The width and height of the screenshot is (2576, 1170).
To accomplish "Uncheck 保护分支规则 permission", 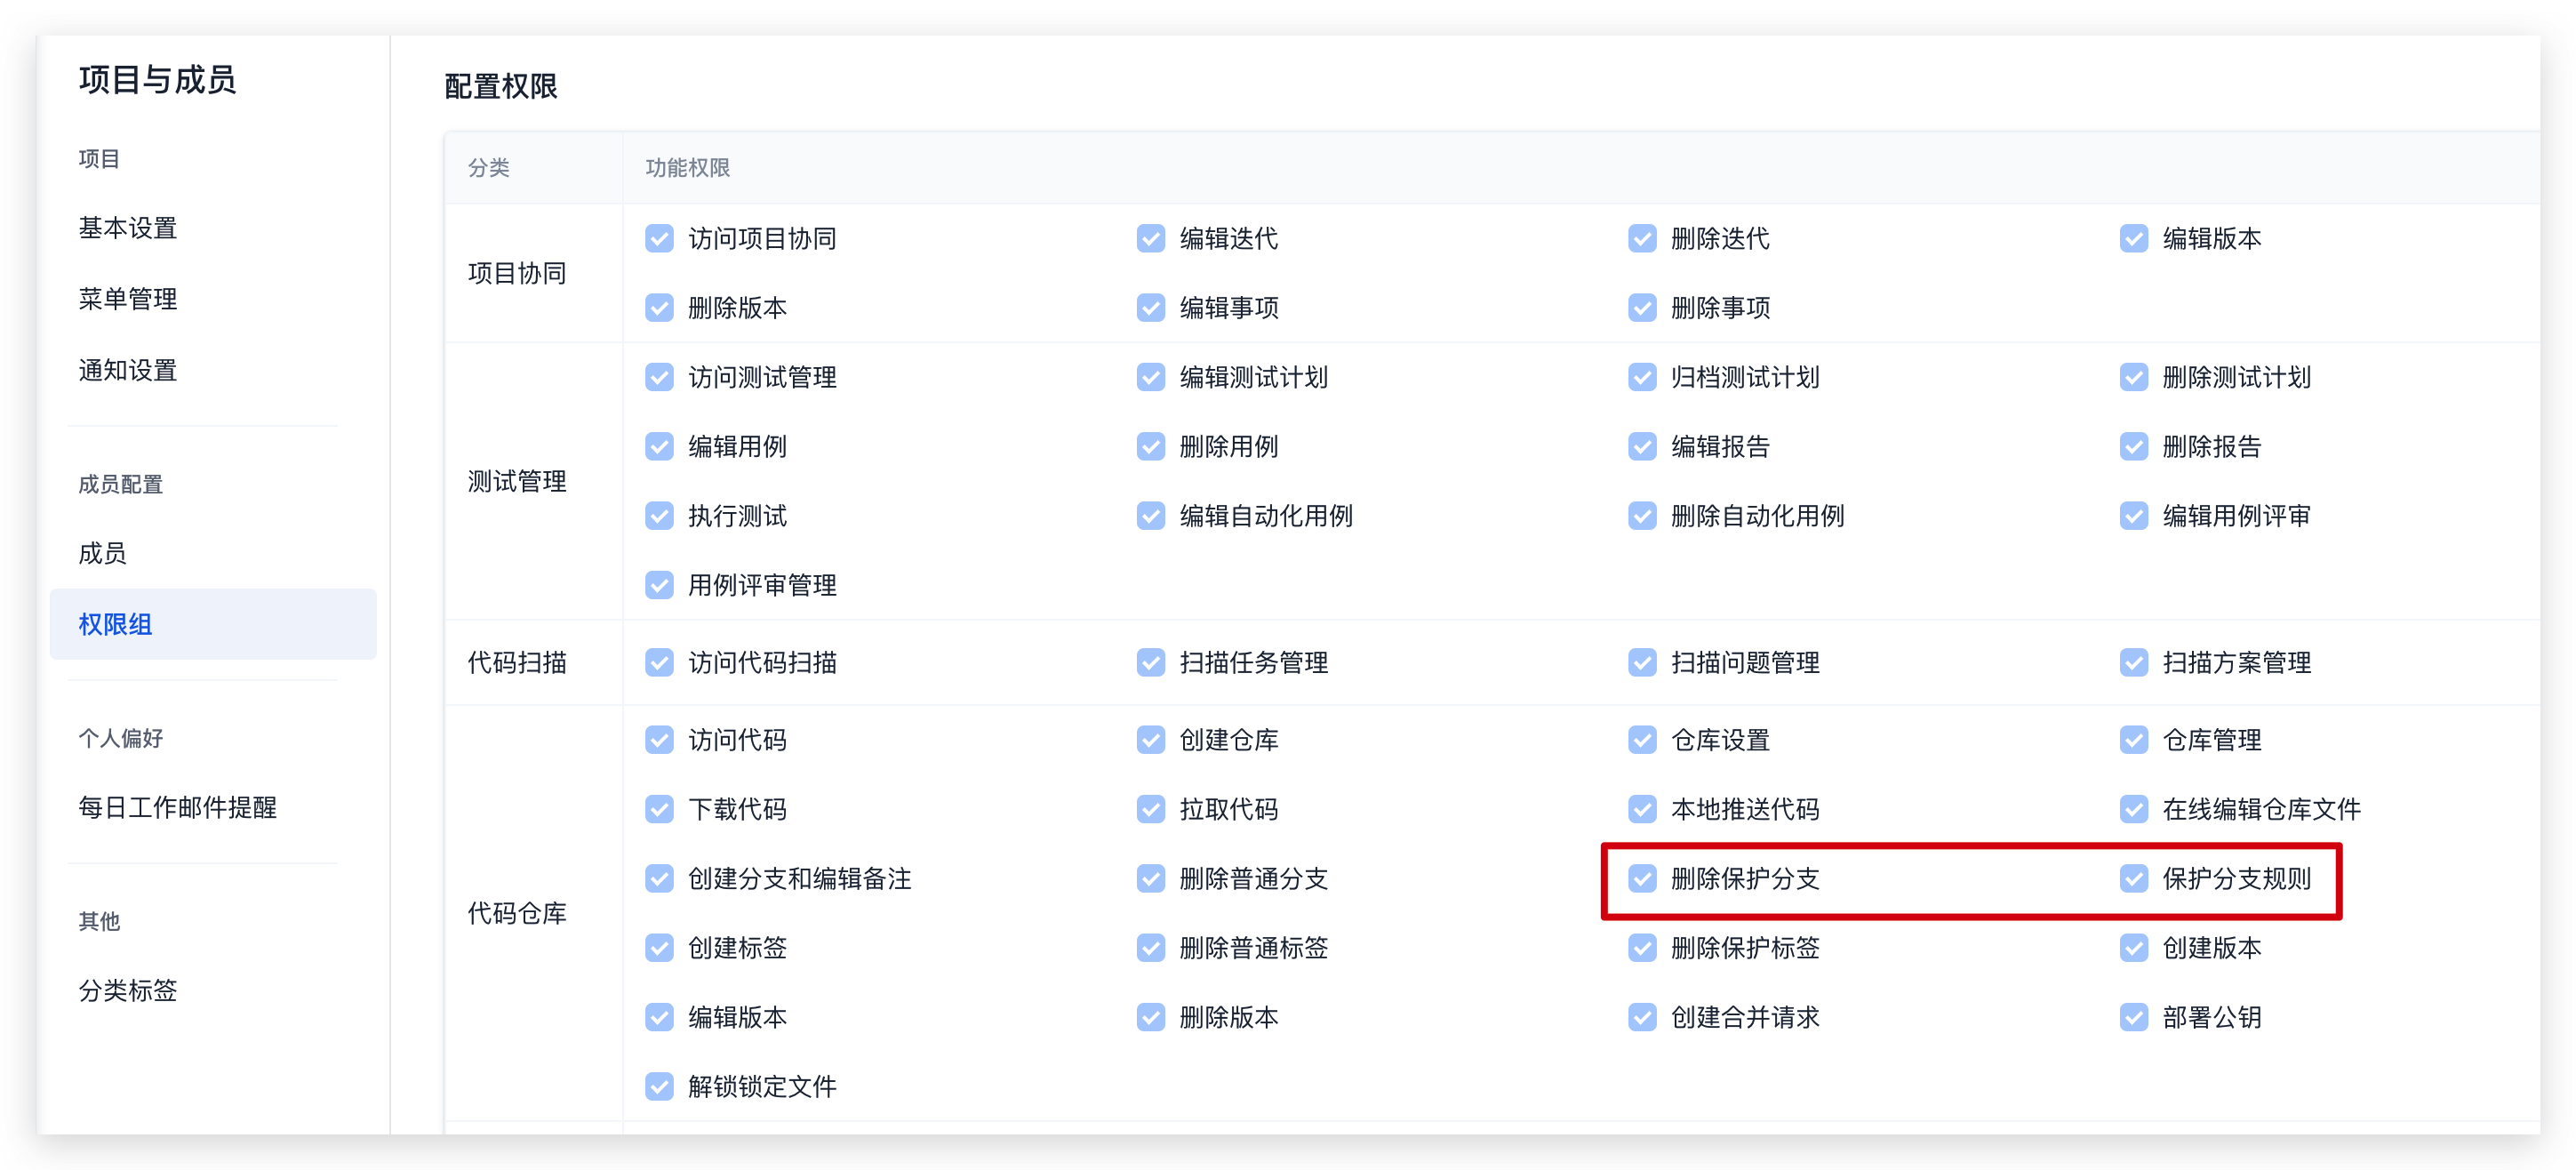I will click(2134, 879).
